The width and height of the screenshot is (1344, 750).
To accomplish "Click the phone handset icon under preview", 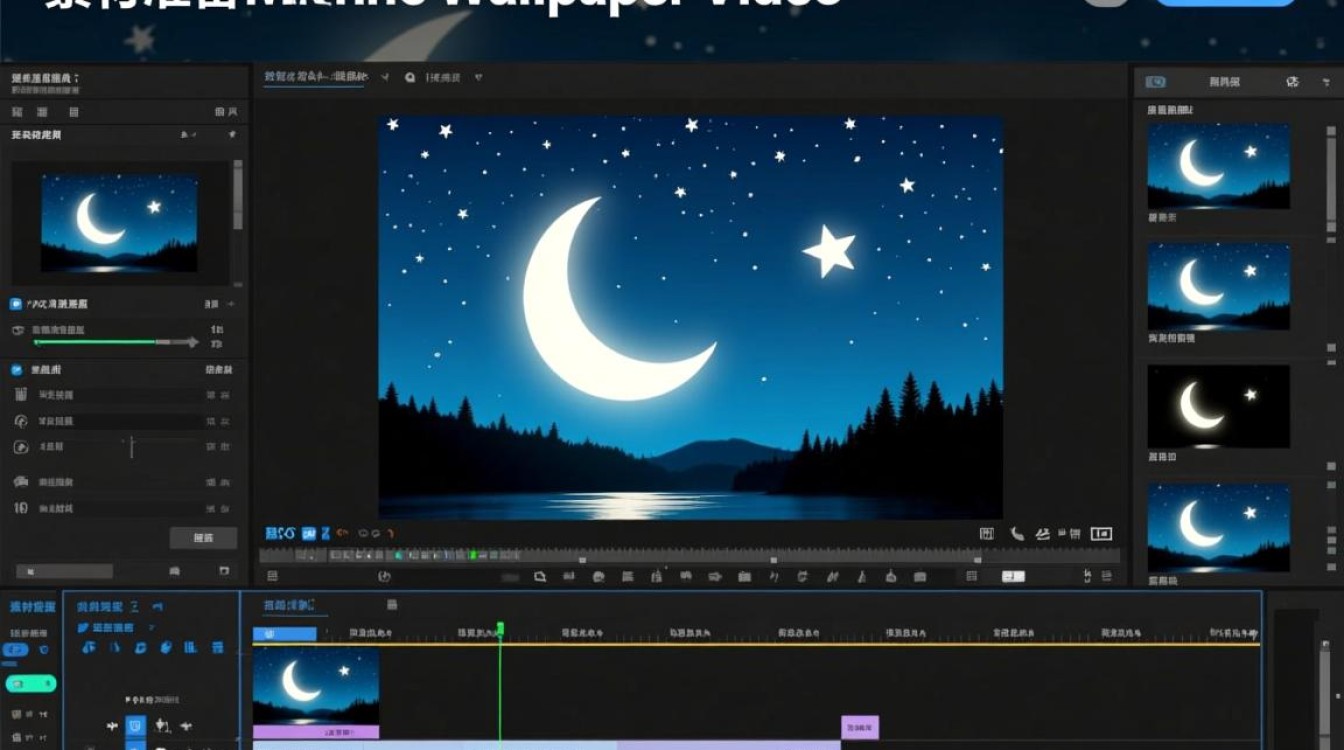I will click(1017, 534).
